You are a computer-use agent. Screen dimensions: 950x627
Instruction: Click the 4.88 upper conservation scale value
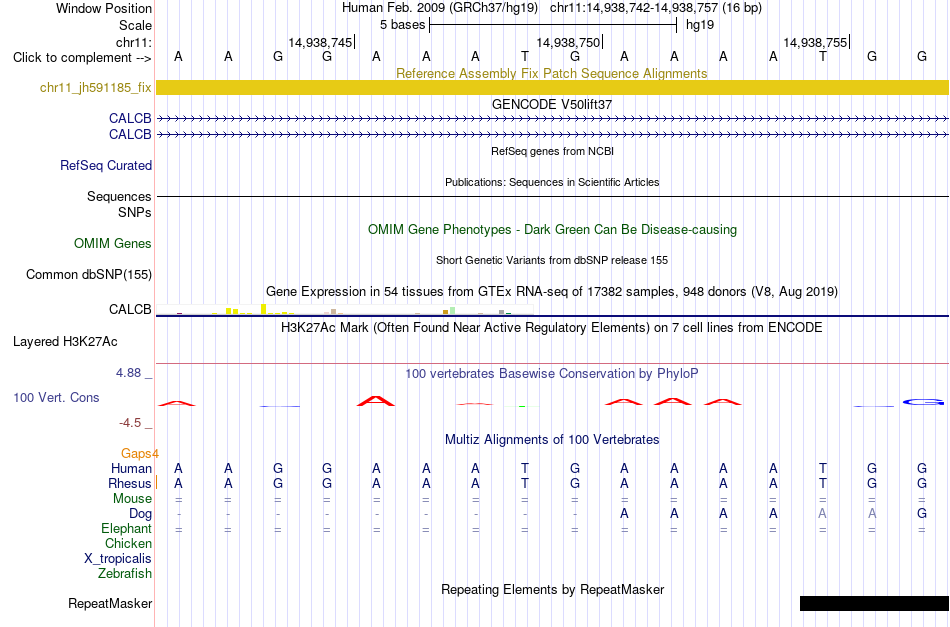click(128, 373)
